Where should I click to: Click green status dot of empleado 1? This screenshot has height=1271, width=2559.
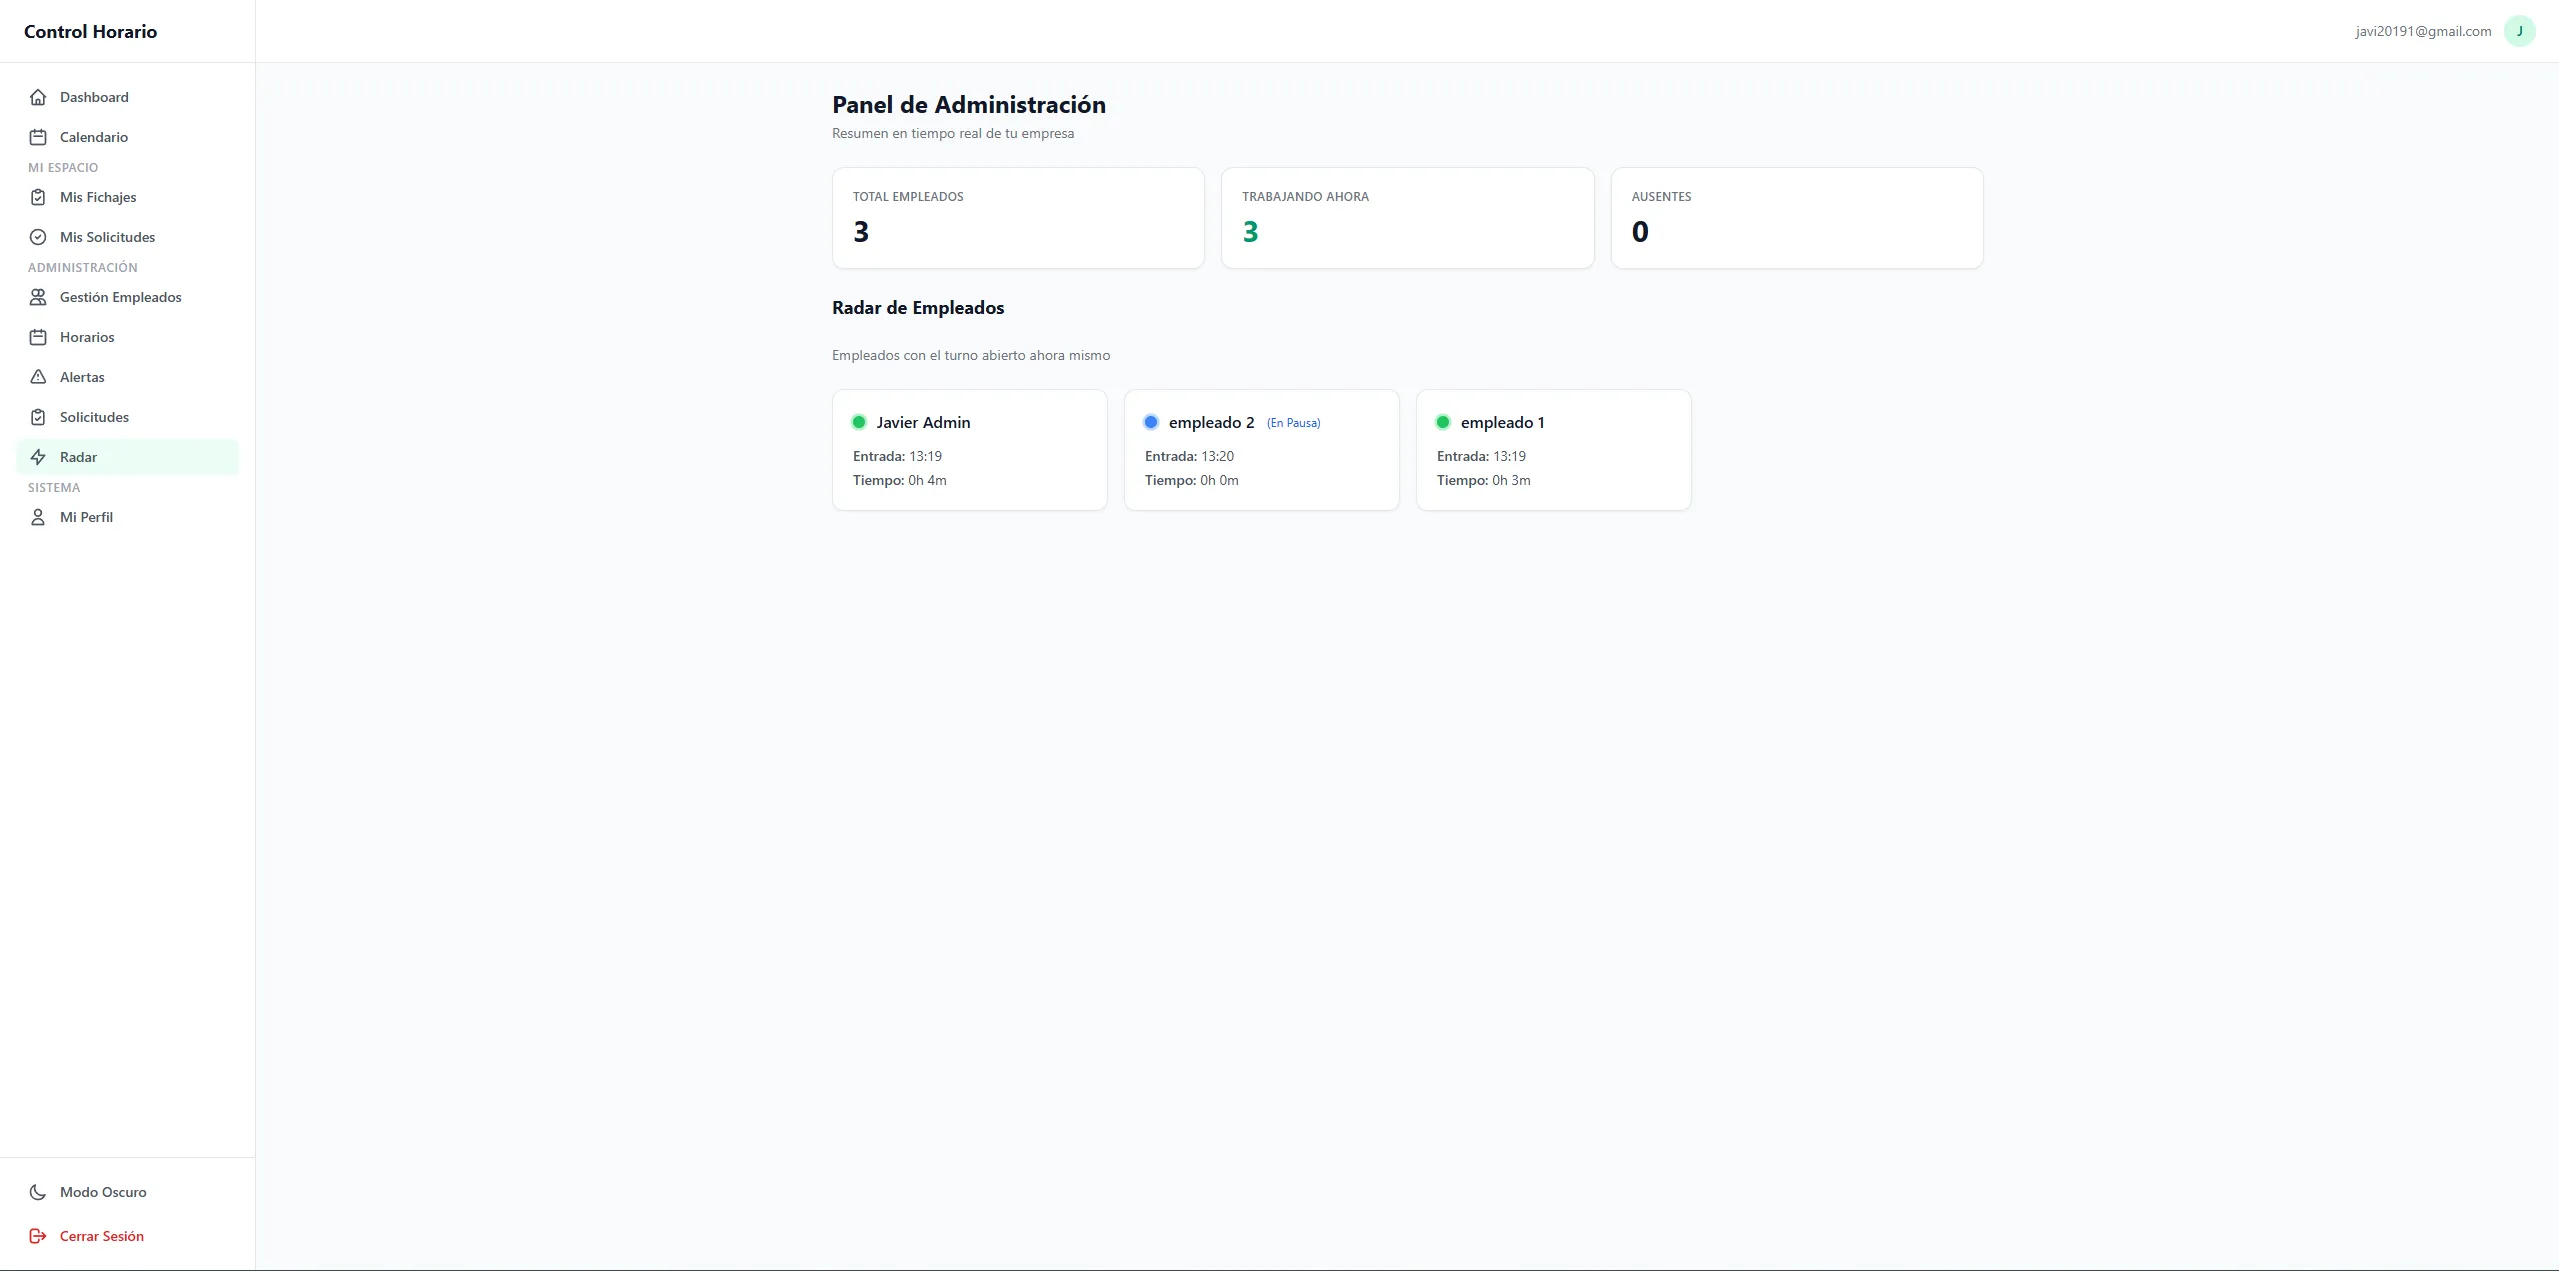1443,422
